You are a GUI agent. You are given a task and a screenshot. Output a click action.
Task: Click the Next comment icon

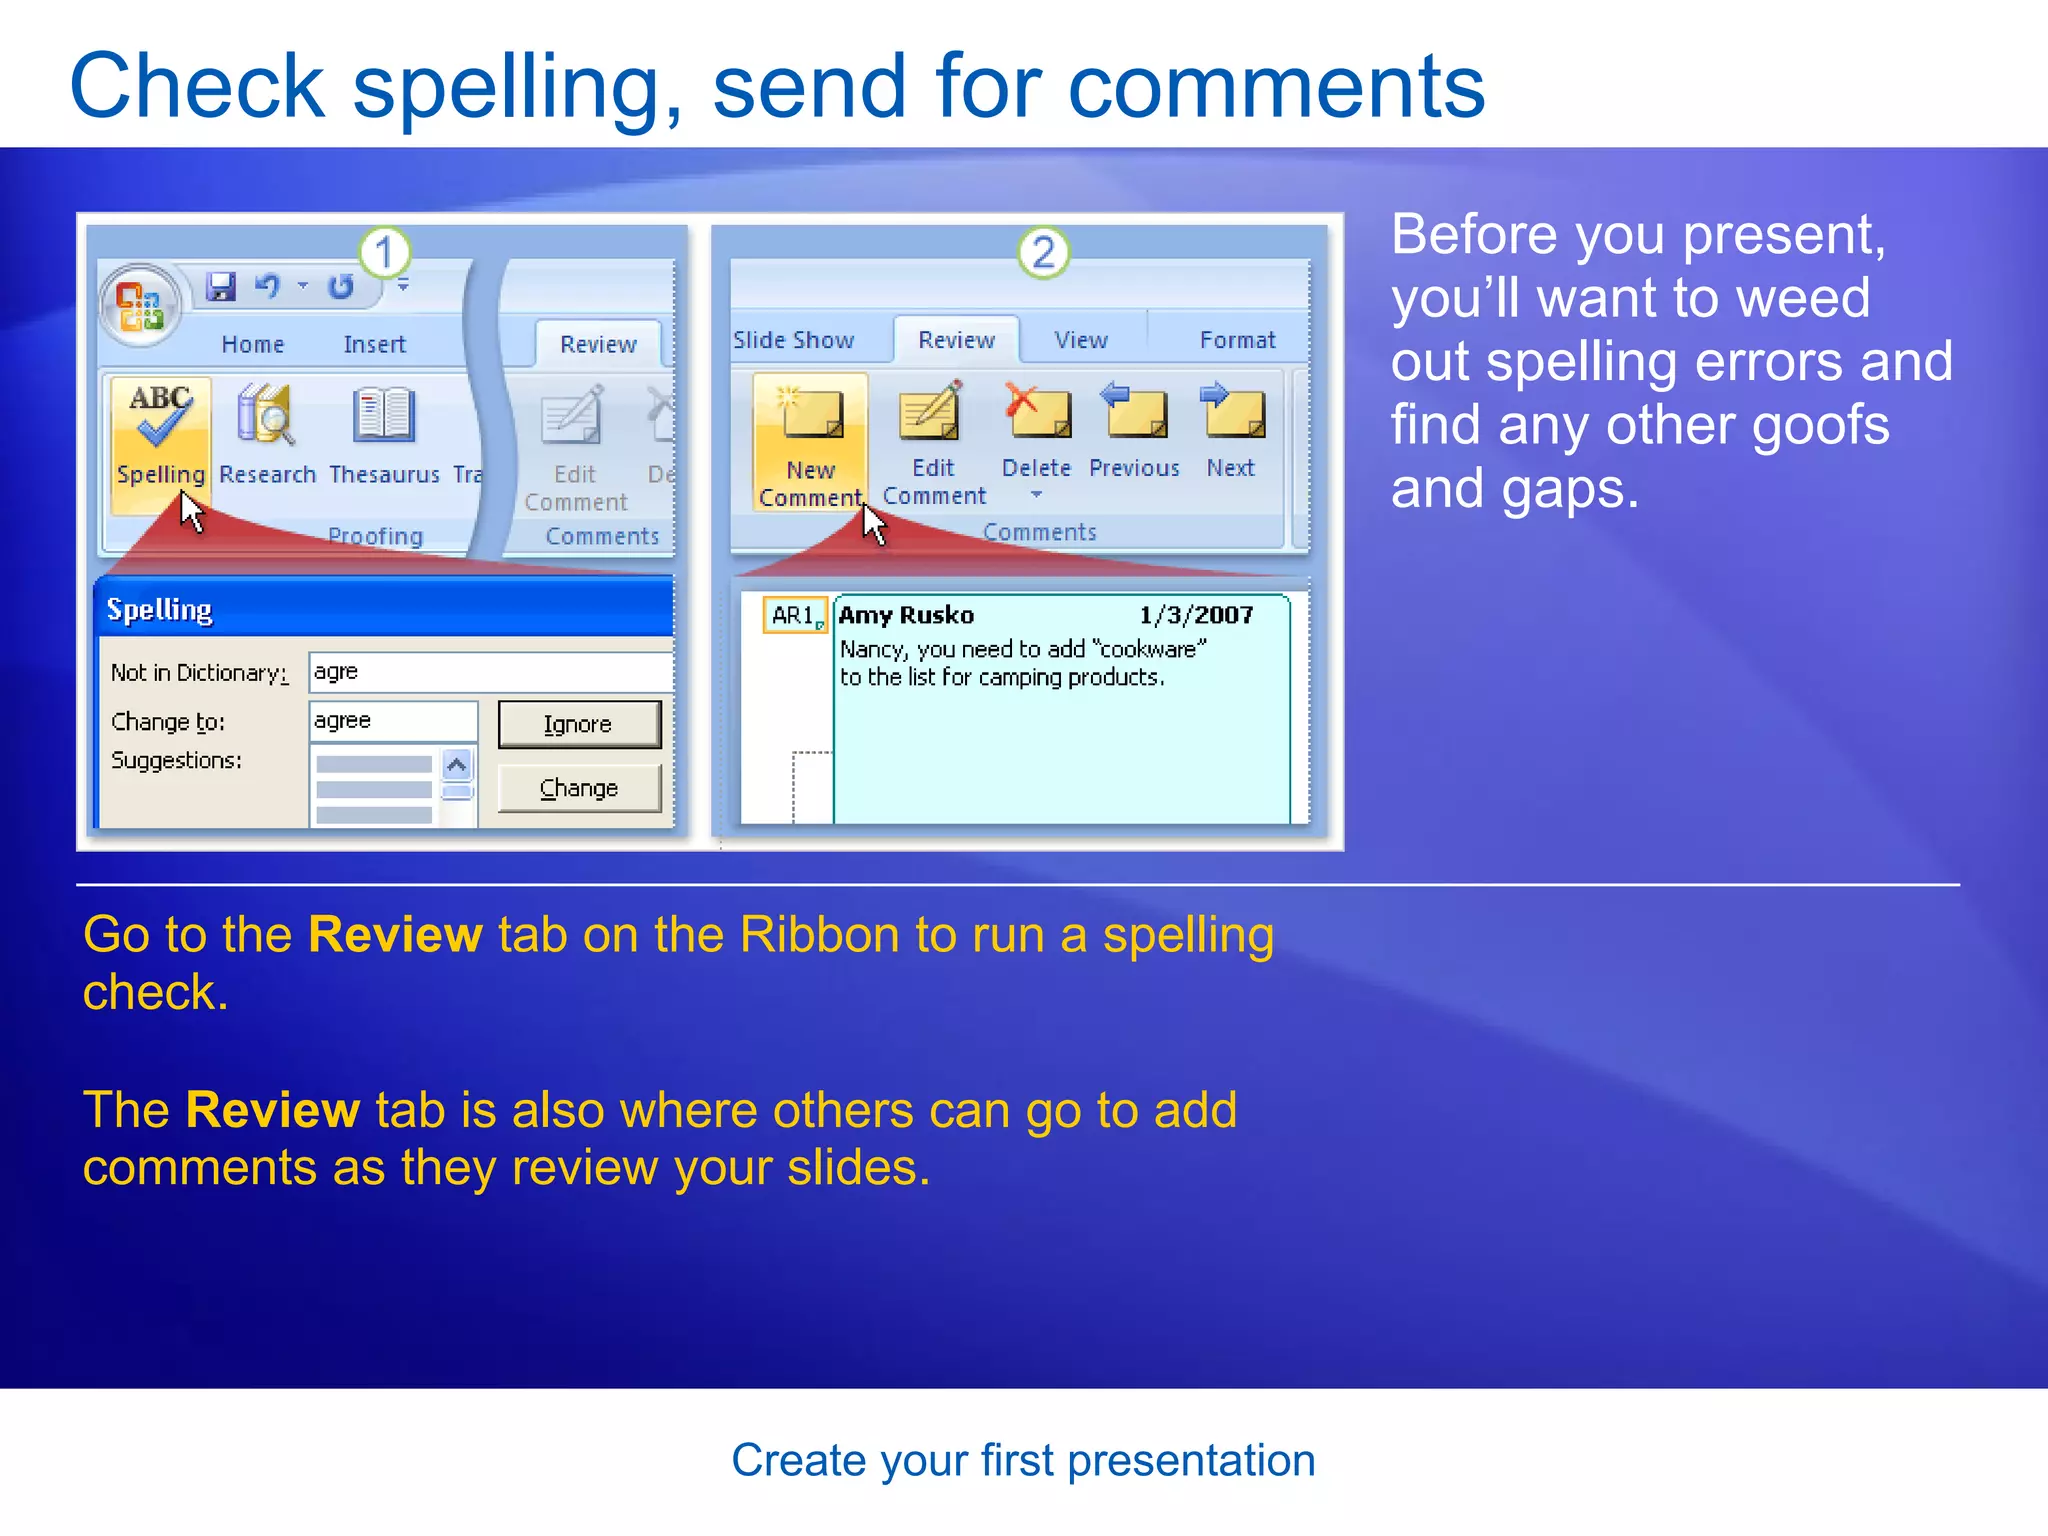(x=1232, y=411)
